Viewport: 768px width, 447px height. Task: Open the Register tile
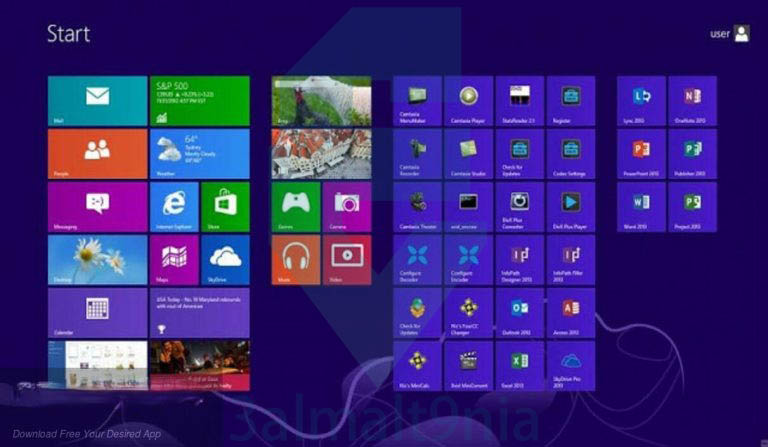tap(571, 101)
